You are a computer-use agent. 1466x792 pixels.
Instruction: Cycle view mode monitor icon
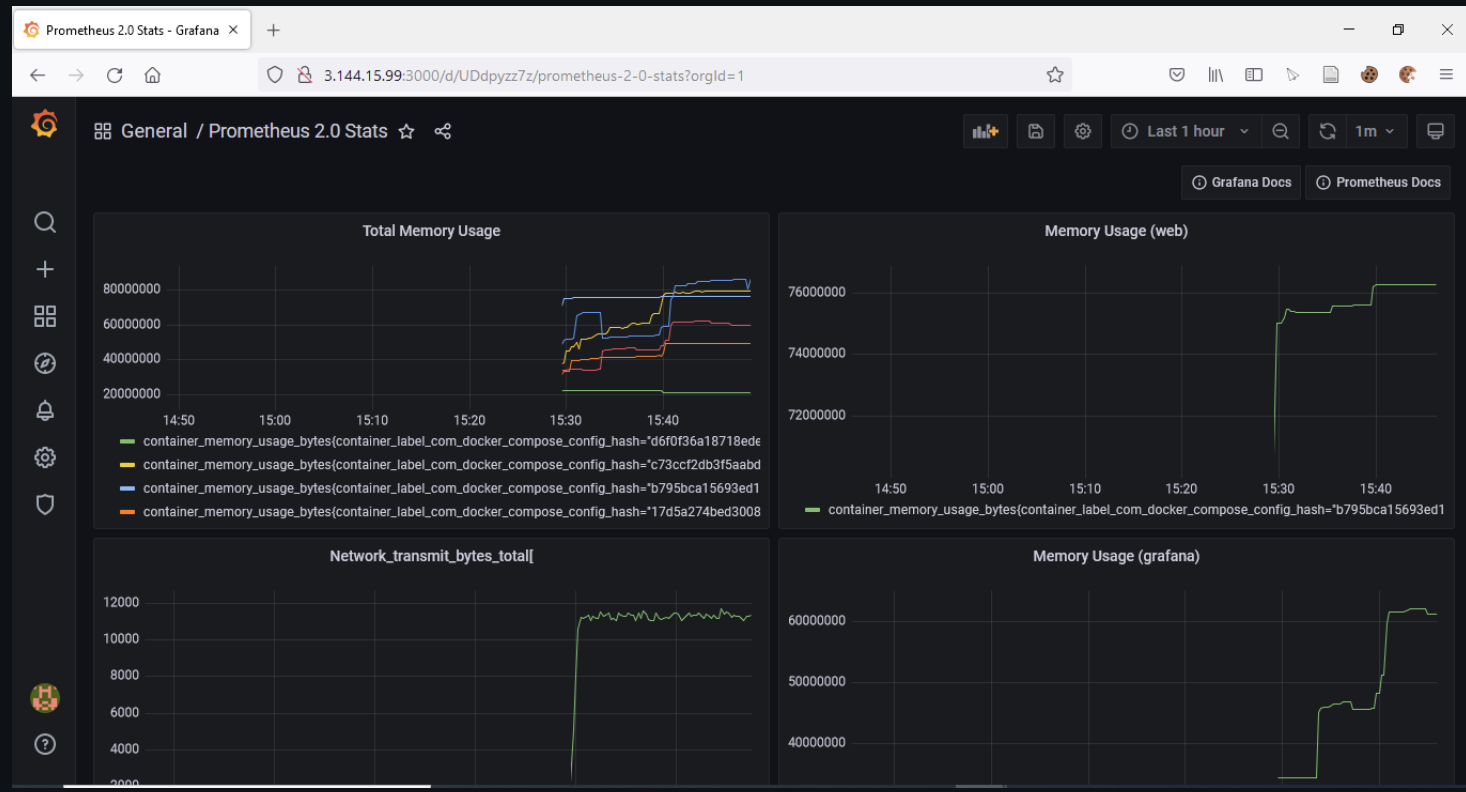coord(1435,131)
